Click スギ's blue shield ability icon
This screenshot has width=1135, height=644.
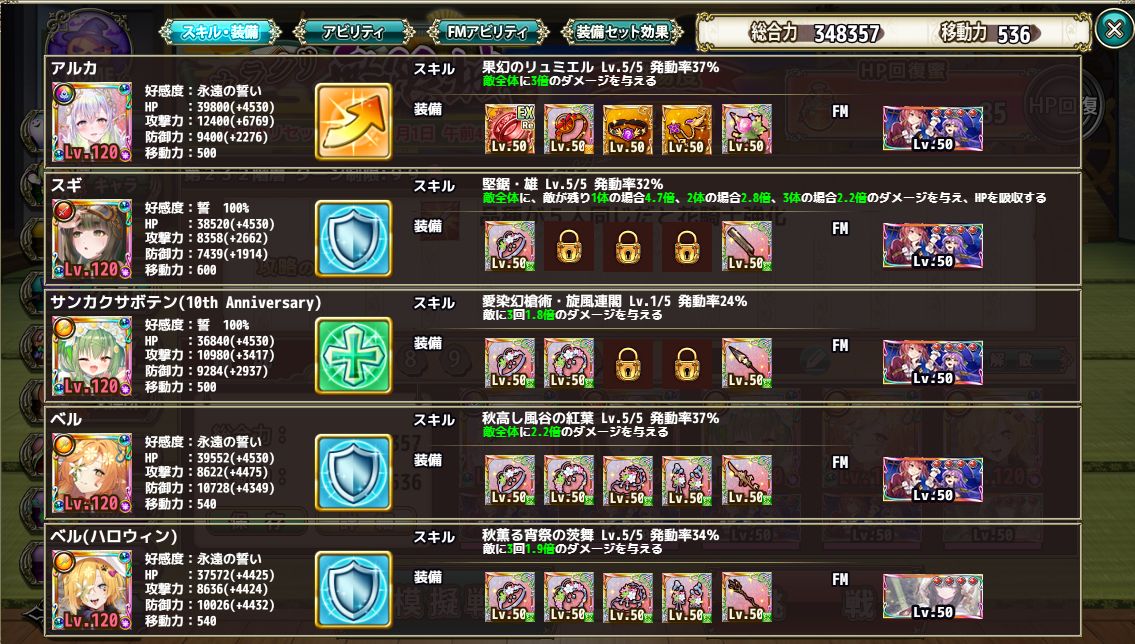[x=353, y=239]
